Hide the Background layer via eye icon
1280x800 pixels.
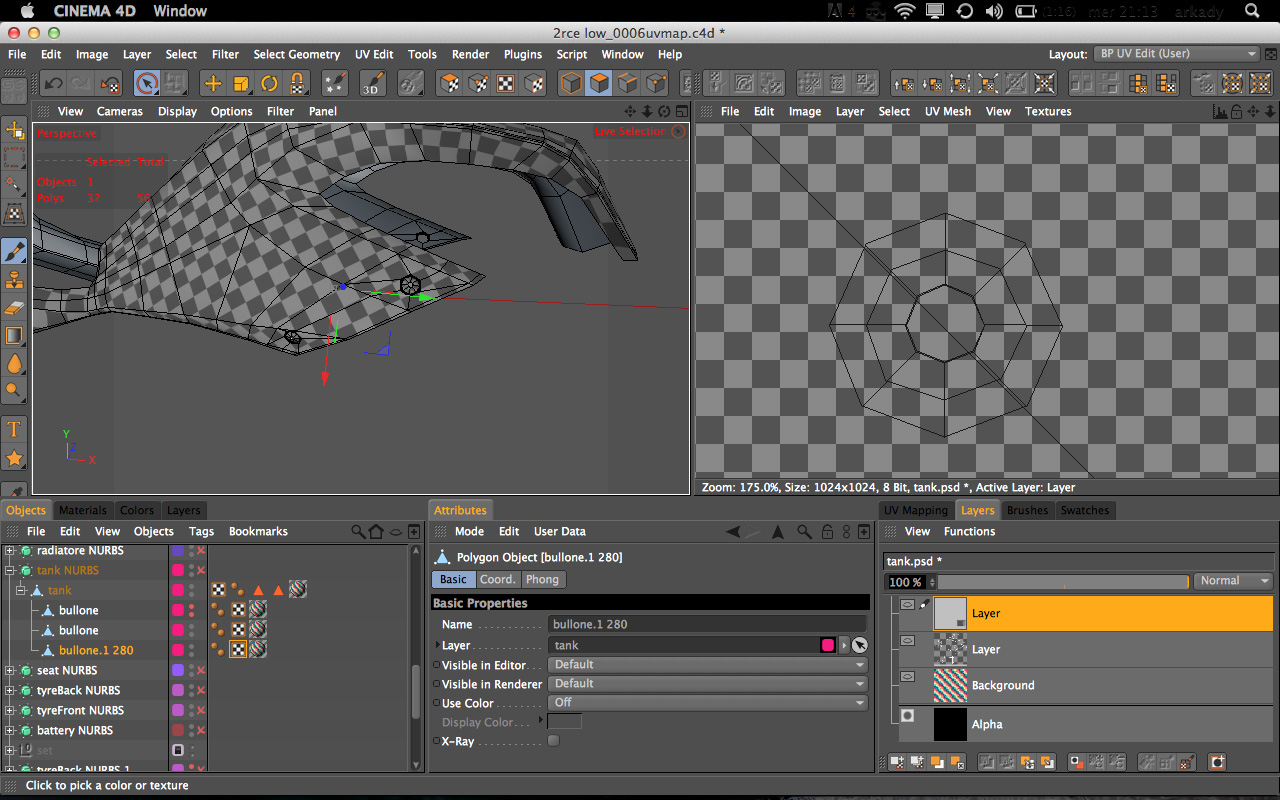pos(908,677)
